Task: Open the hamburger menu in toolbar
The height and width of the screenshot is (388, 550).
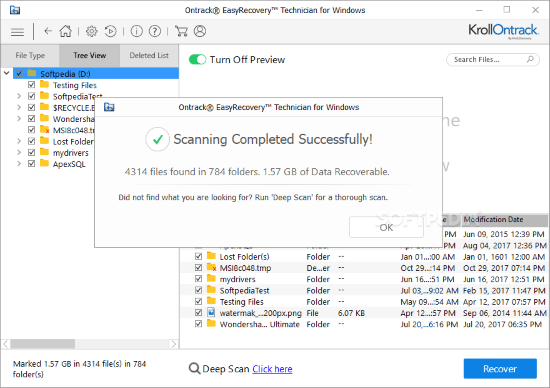Action: (x=17, y=32)
